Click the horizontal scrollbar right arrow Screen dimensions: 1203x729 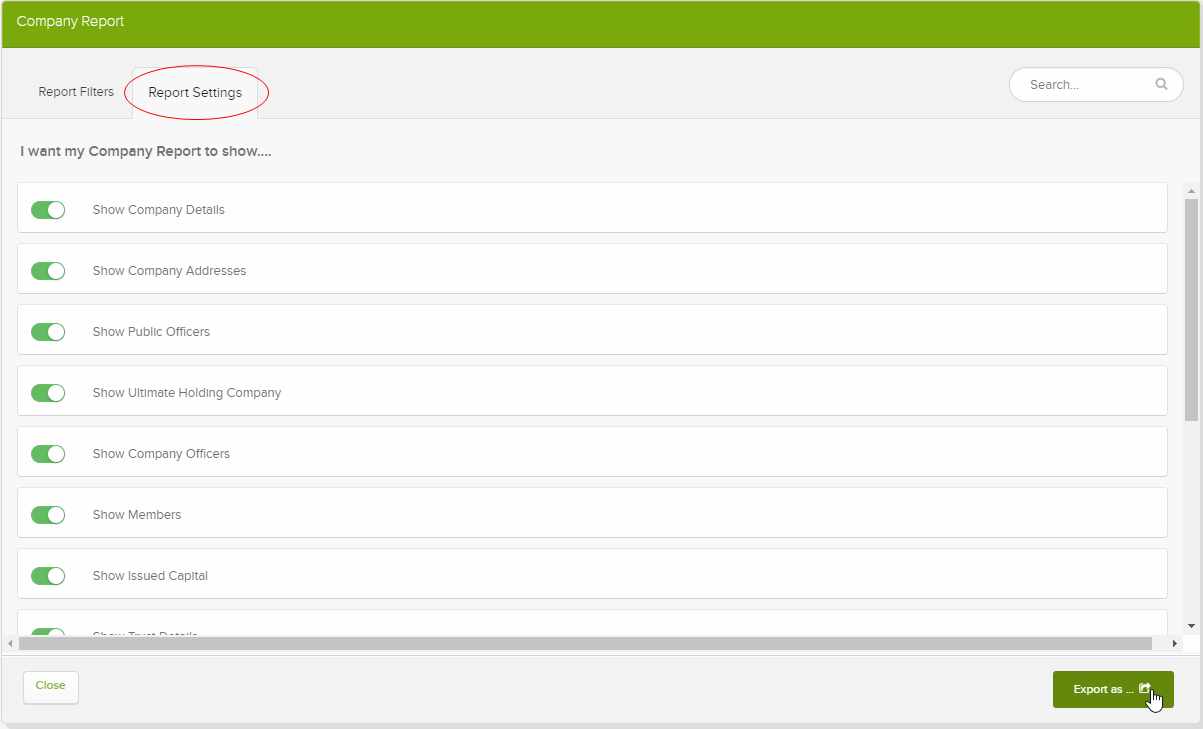(x=1176, y=643)
